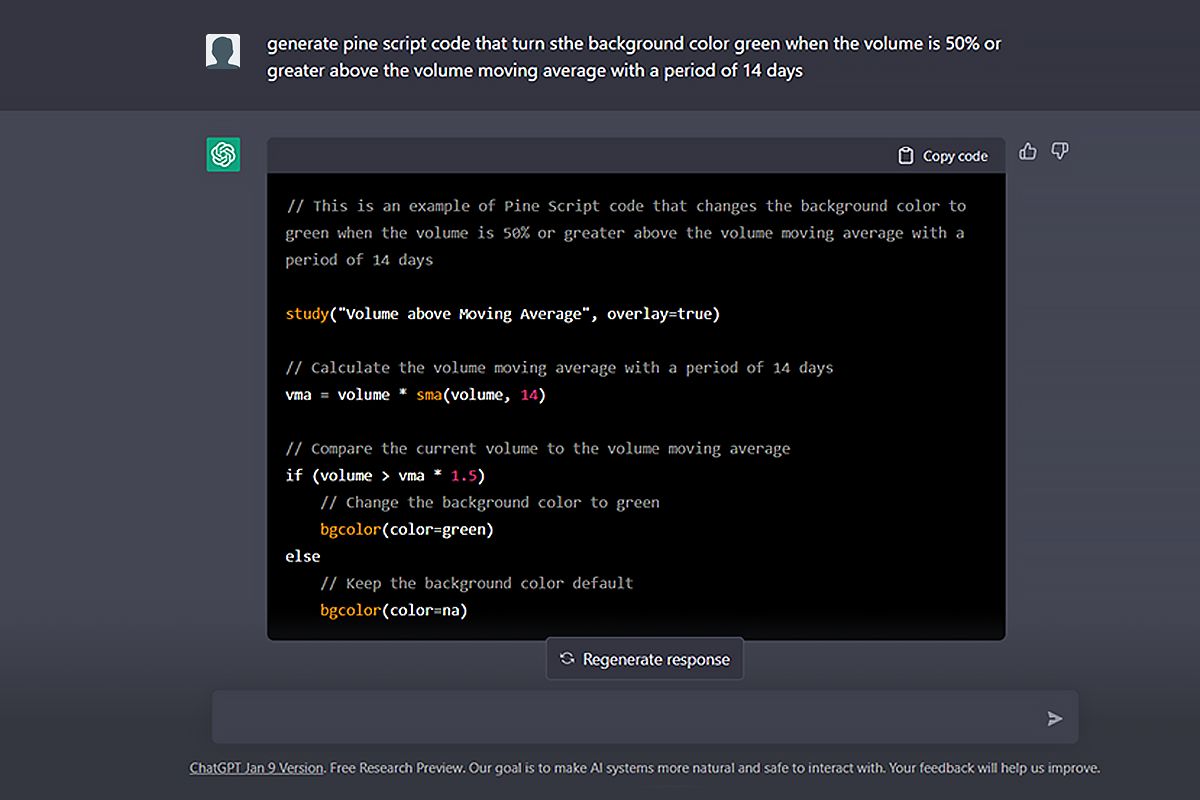1200x800 pixels.
Task: Click the user avatar icon
Action: [223, 51]
